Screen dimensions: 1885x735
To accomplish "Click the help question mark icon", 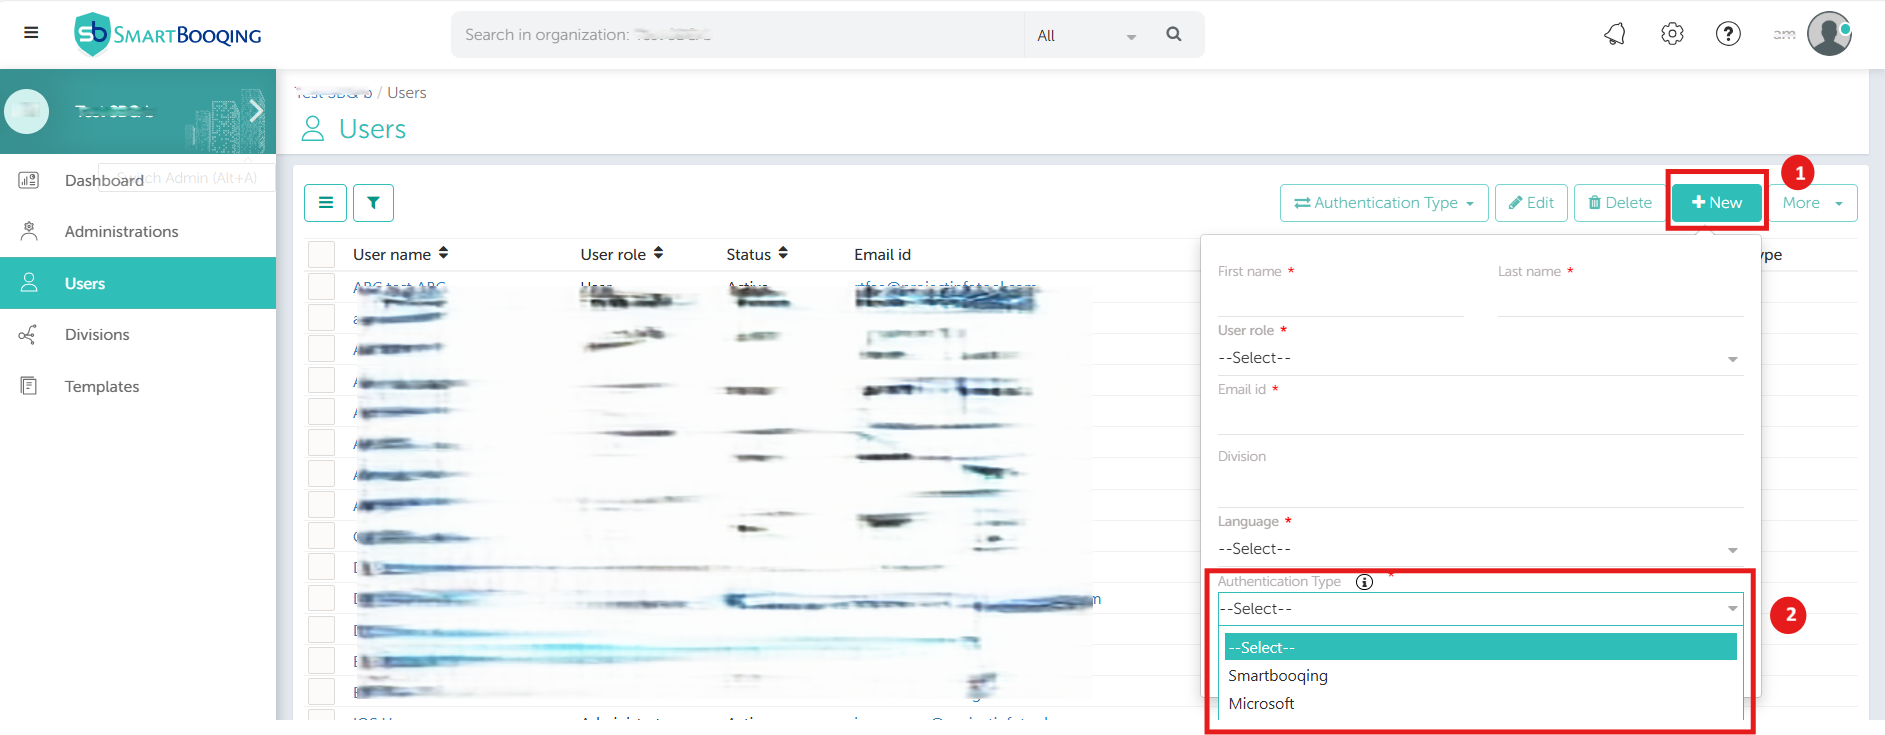I will click(1728, 34).
